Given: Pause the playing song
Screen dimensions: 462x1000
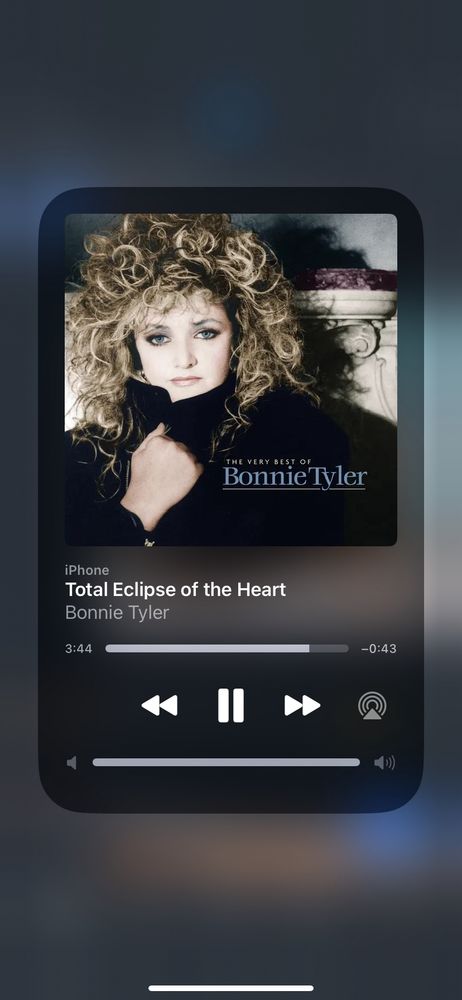Looking at the screenshot, I should [x=230, y=705].
